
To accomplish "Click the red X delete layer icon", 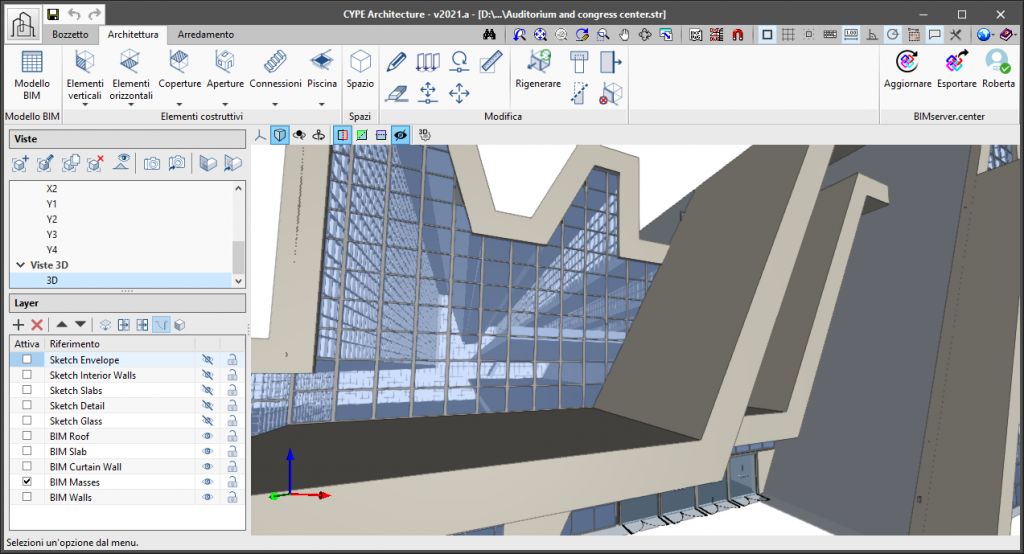I will 37,325.
